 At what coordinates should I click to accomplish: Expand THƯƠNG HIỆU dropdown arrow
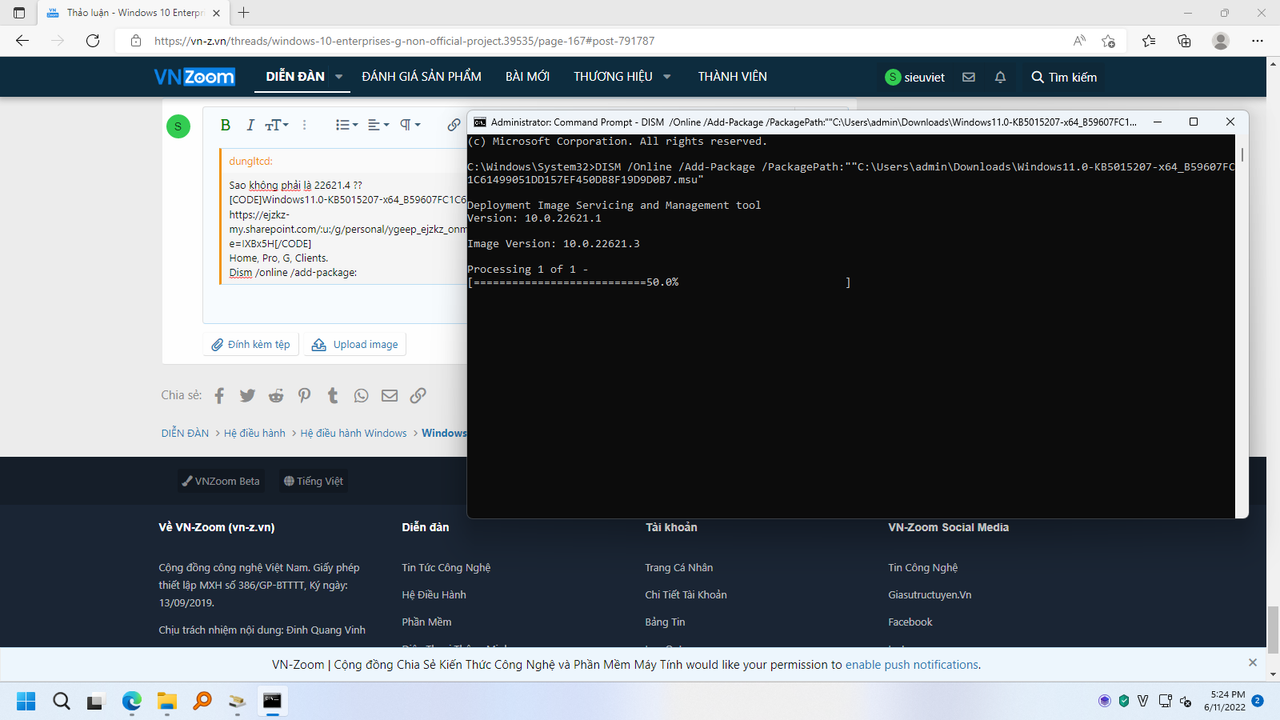667,77
